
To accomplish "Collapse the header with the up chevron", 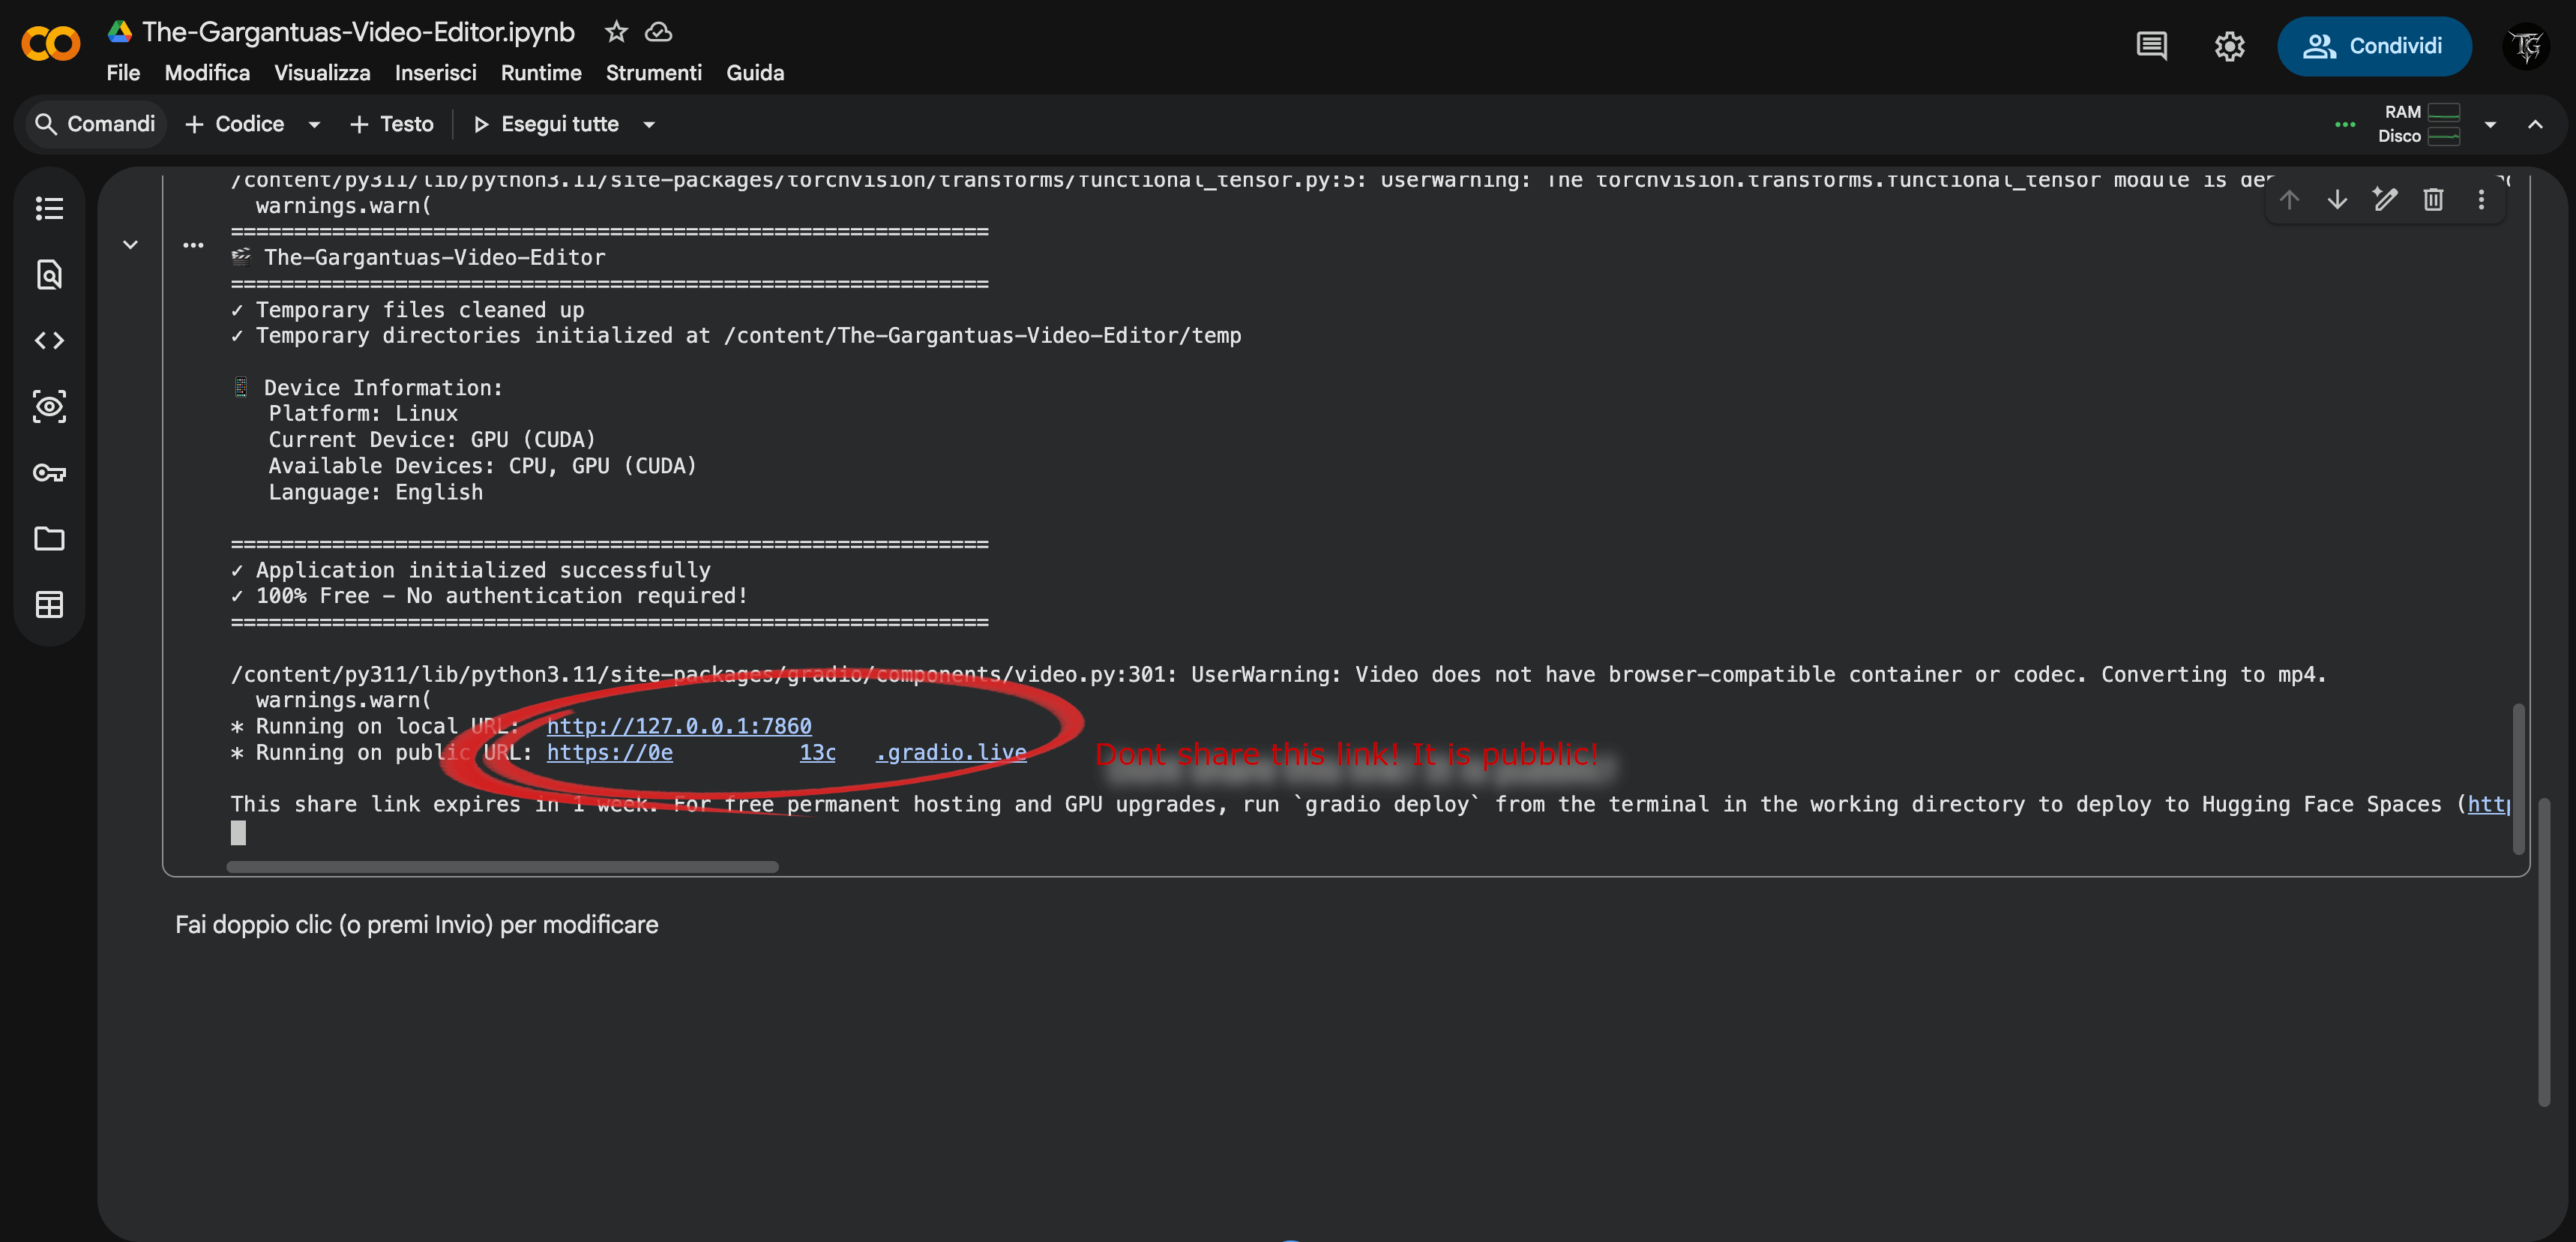I will point(2534,124).
